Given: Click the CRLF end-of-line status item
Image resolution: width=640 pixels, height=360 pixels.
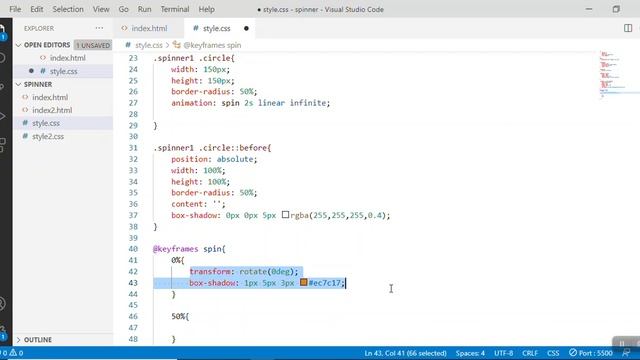Looking at the screenshot, I should tap(530, 353).
